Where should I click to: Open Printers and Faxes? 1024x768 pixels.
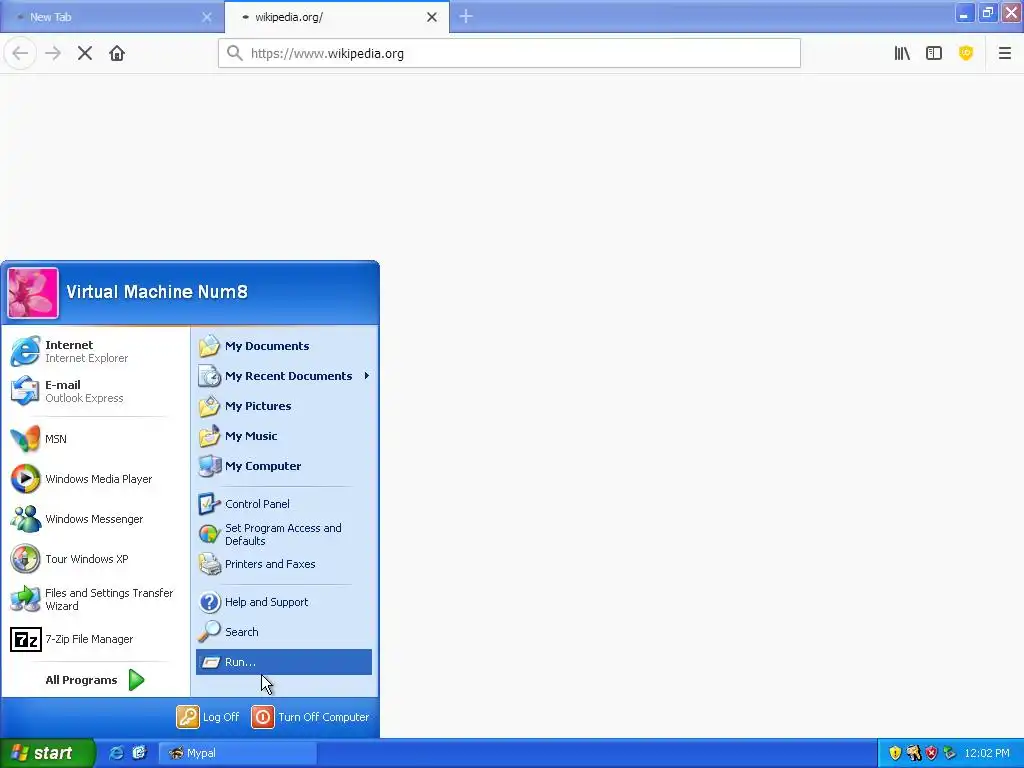(283, 564)
